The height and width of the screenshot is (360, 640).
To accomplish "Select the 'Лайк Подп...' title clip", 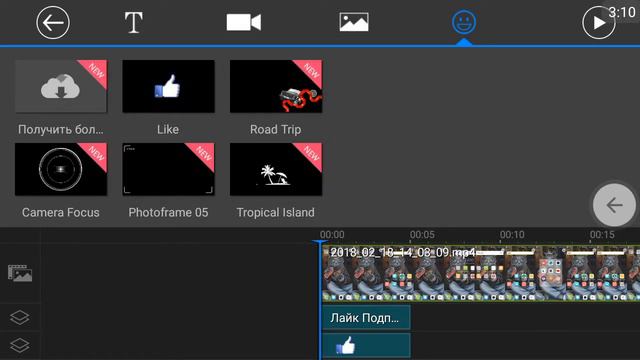I will 366,317.
